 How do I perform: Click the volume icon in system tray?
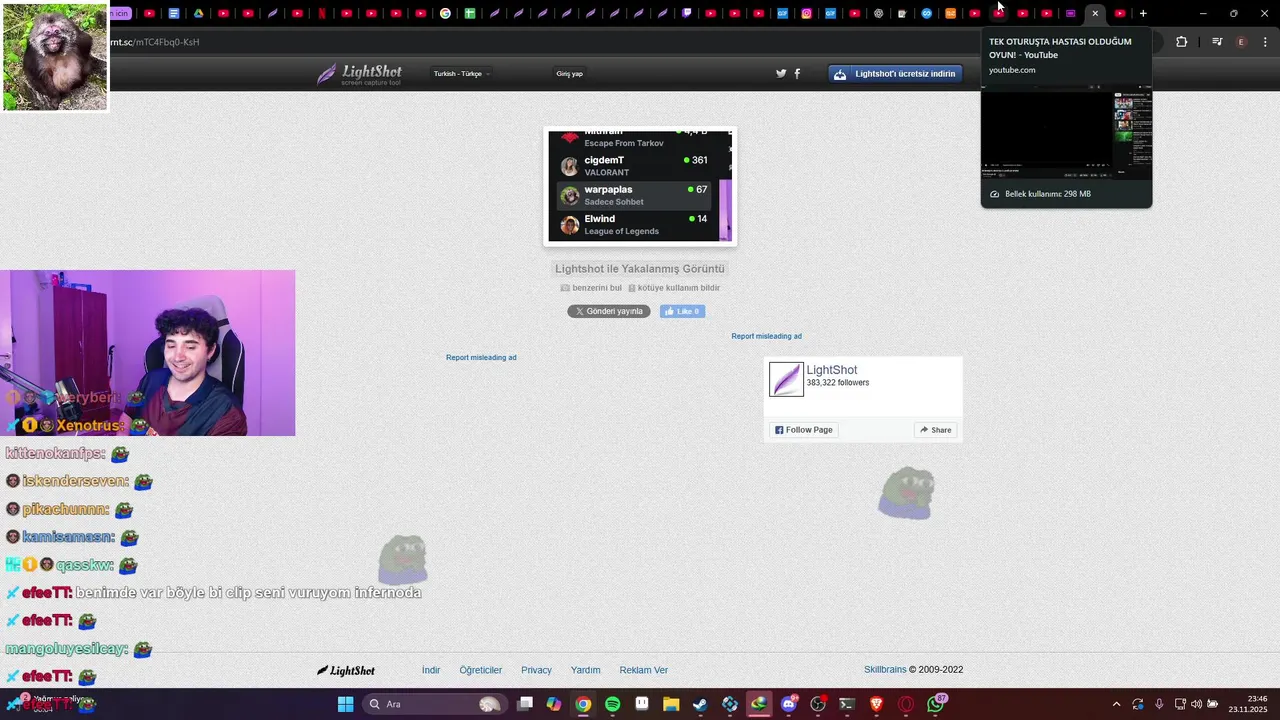(1196, 704)
